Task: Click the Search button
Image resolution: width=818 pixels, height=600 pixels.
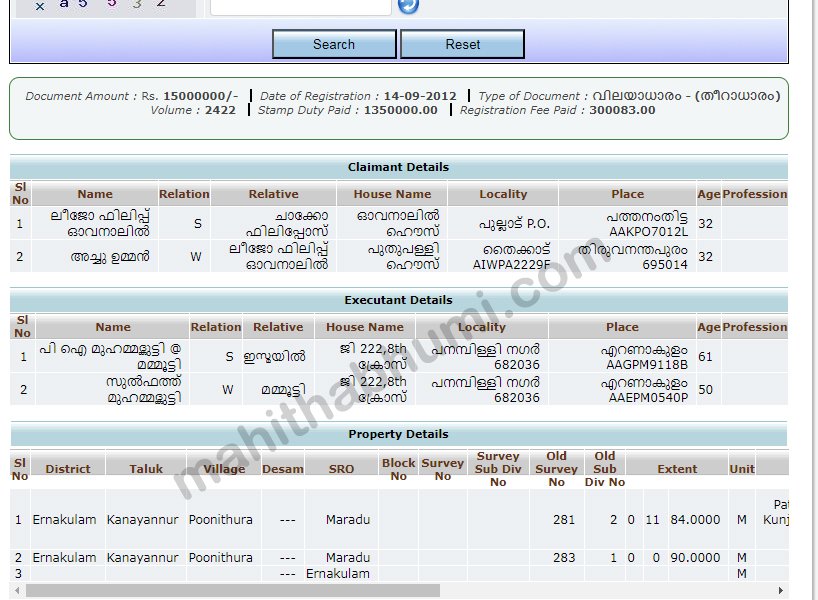Action: point(334,45)
